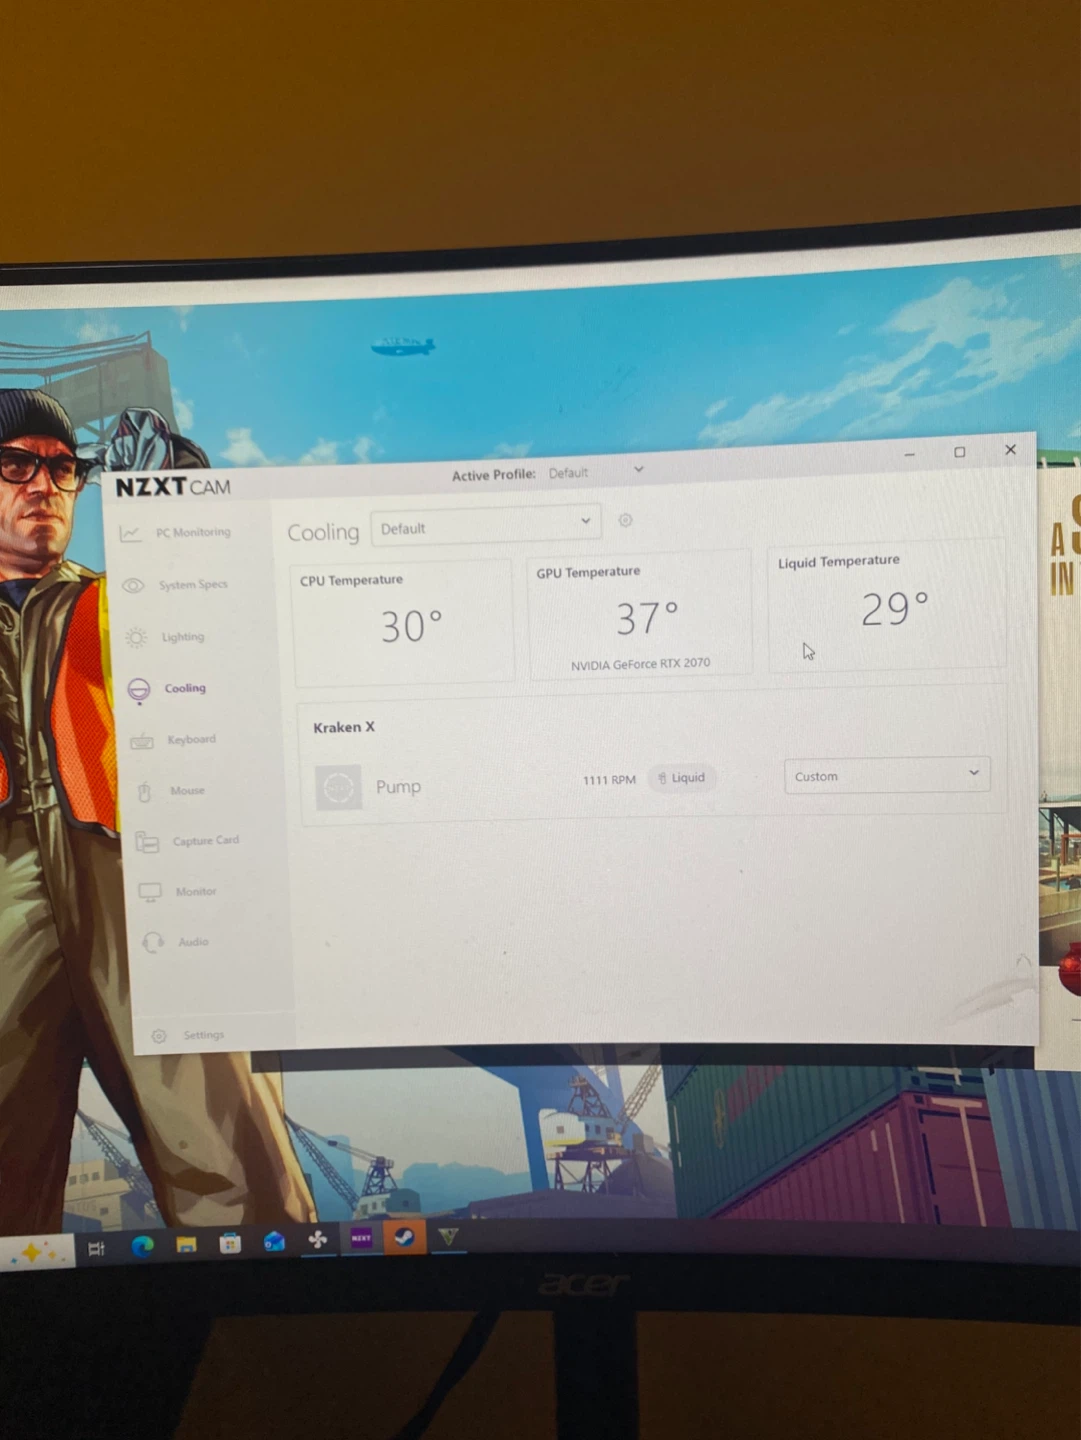This screenshot has height=1440, width=1081.
Task: Click the GPU Temperature 37° value
Action: click(x=647, y=618)
